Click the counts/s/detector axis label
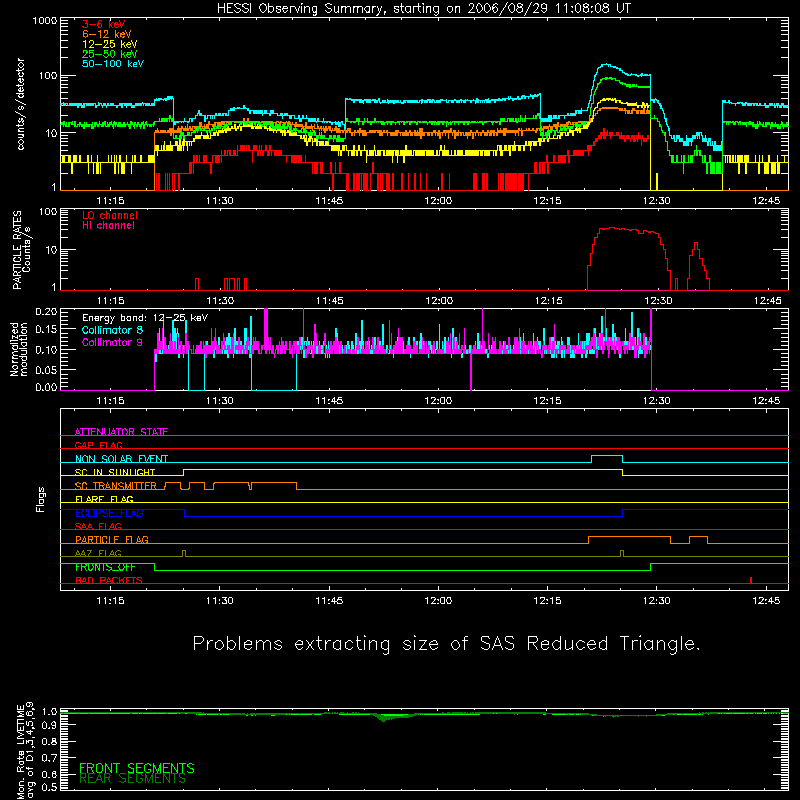This screenshot has height=800, width=800. coord(20,104)
